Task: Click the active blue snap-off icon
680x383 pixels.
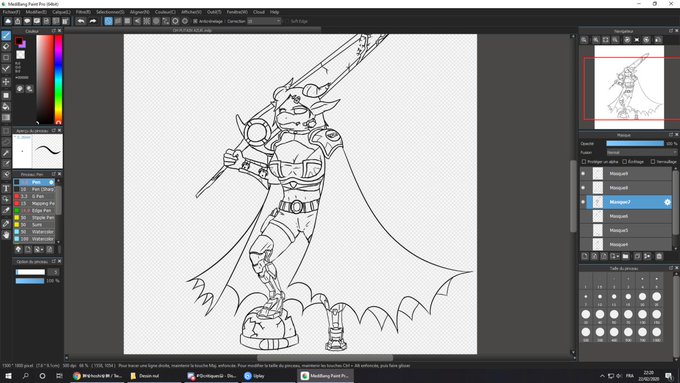Action: click(x=108, y=21)
